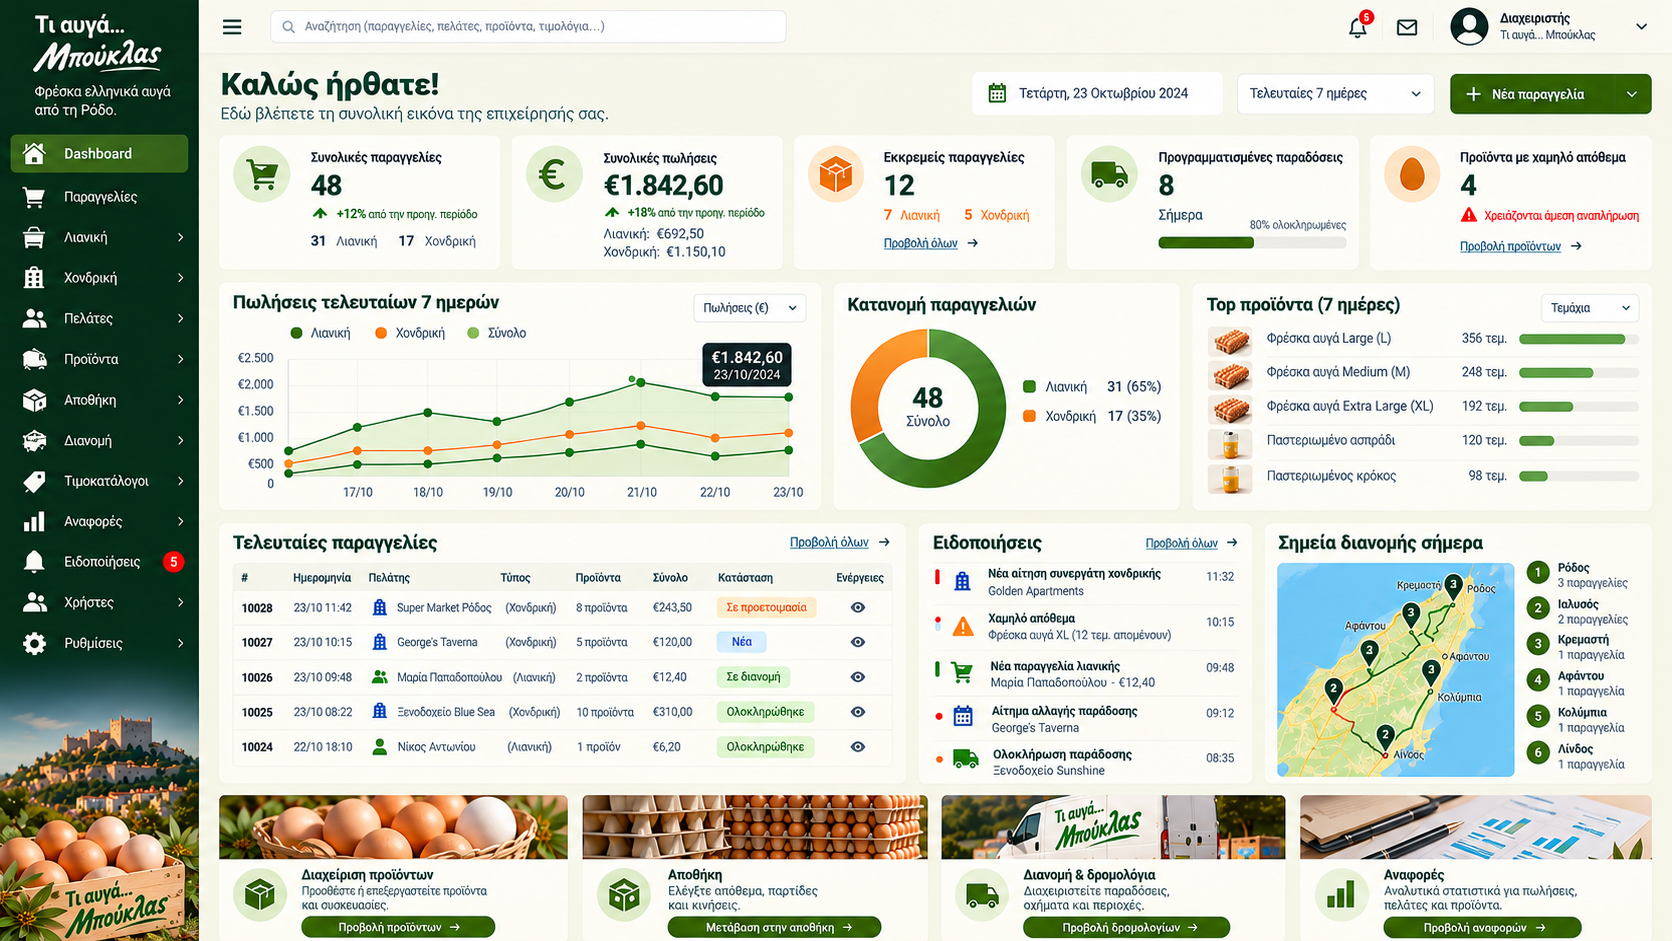This screenshot has height=941, width=1672.
Task: Click the cube icon in Διαχείριση προϊόντων card
Action: tap(260, 894)
